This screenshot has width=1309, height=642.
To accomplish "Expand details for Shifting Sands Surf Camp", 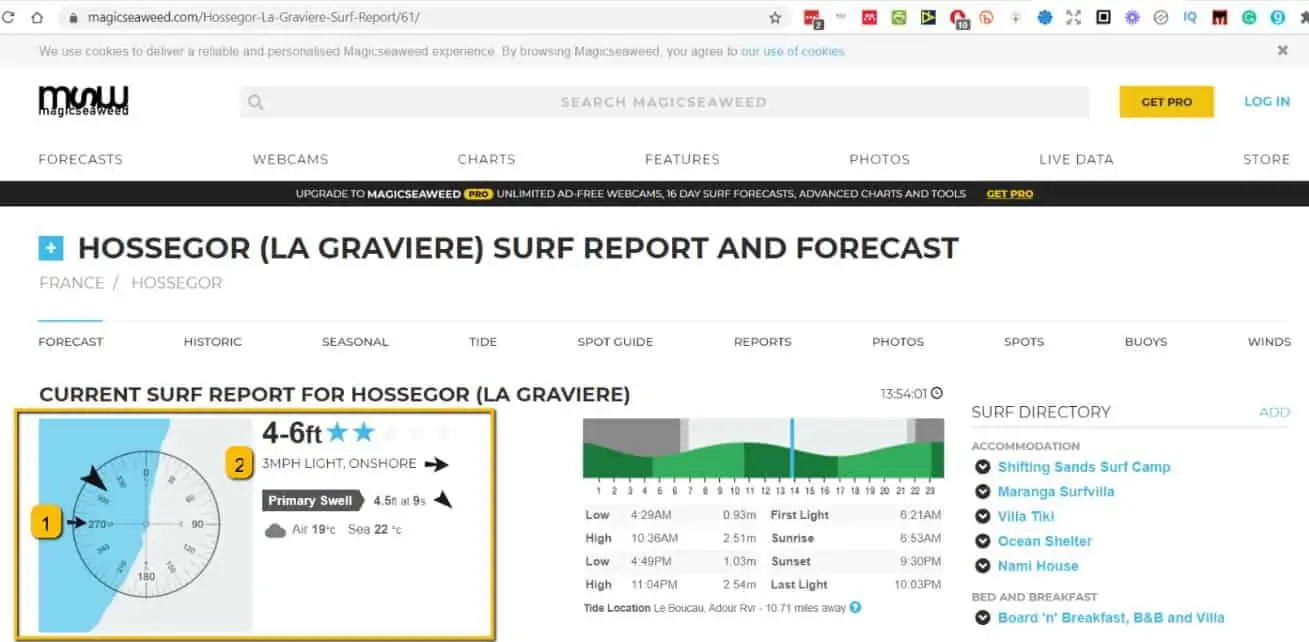I will pyautogui.click(x=984, y=467).
